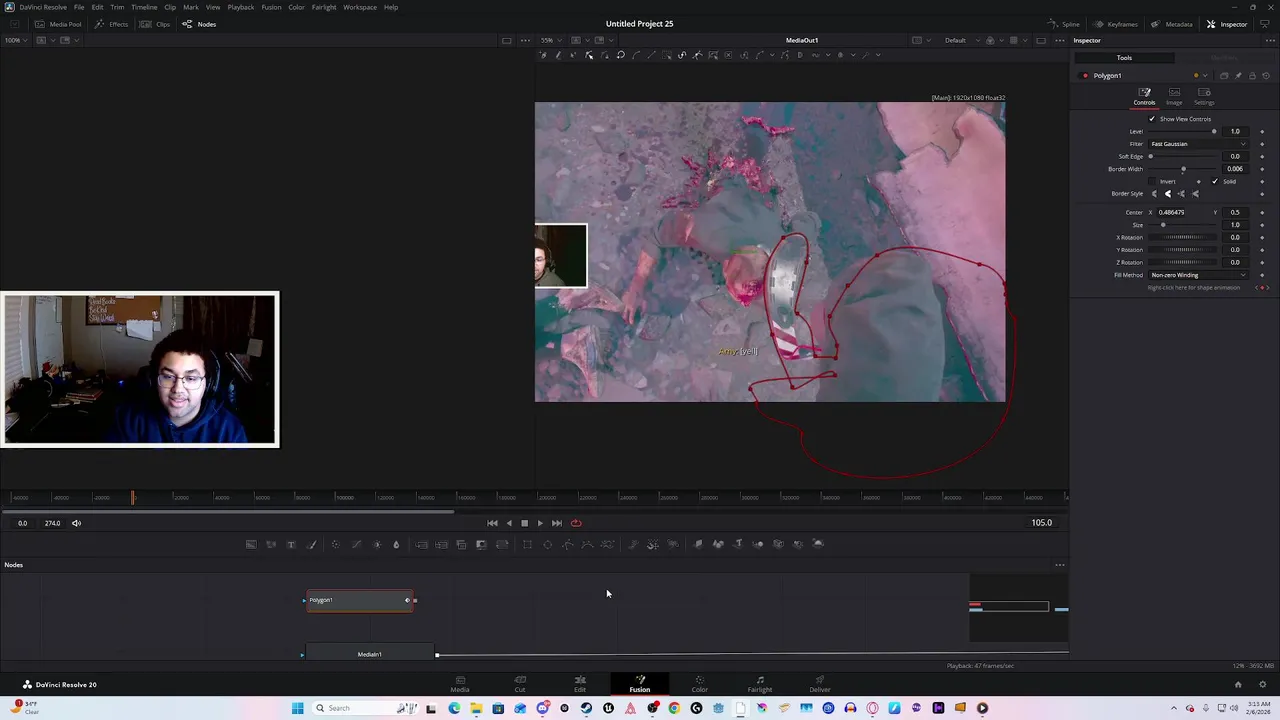Toggle the Inspector panel
Viewport: 1280px width, 720px height.
click(x=1226, y=24)
